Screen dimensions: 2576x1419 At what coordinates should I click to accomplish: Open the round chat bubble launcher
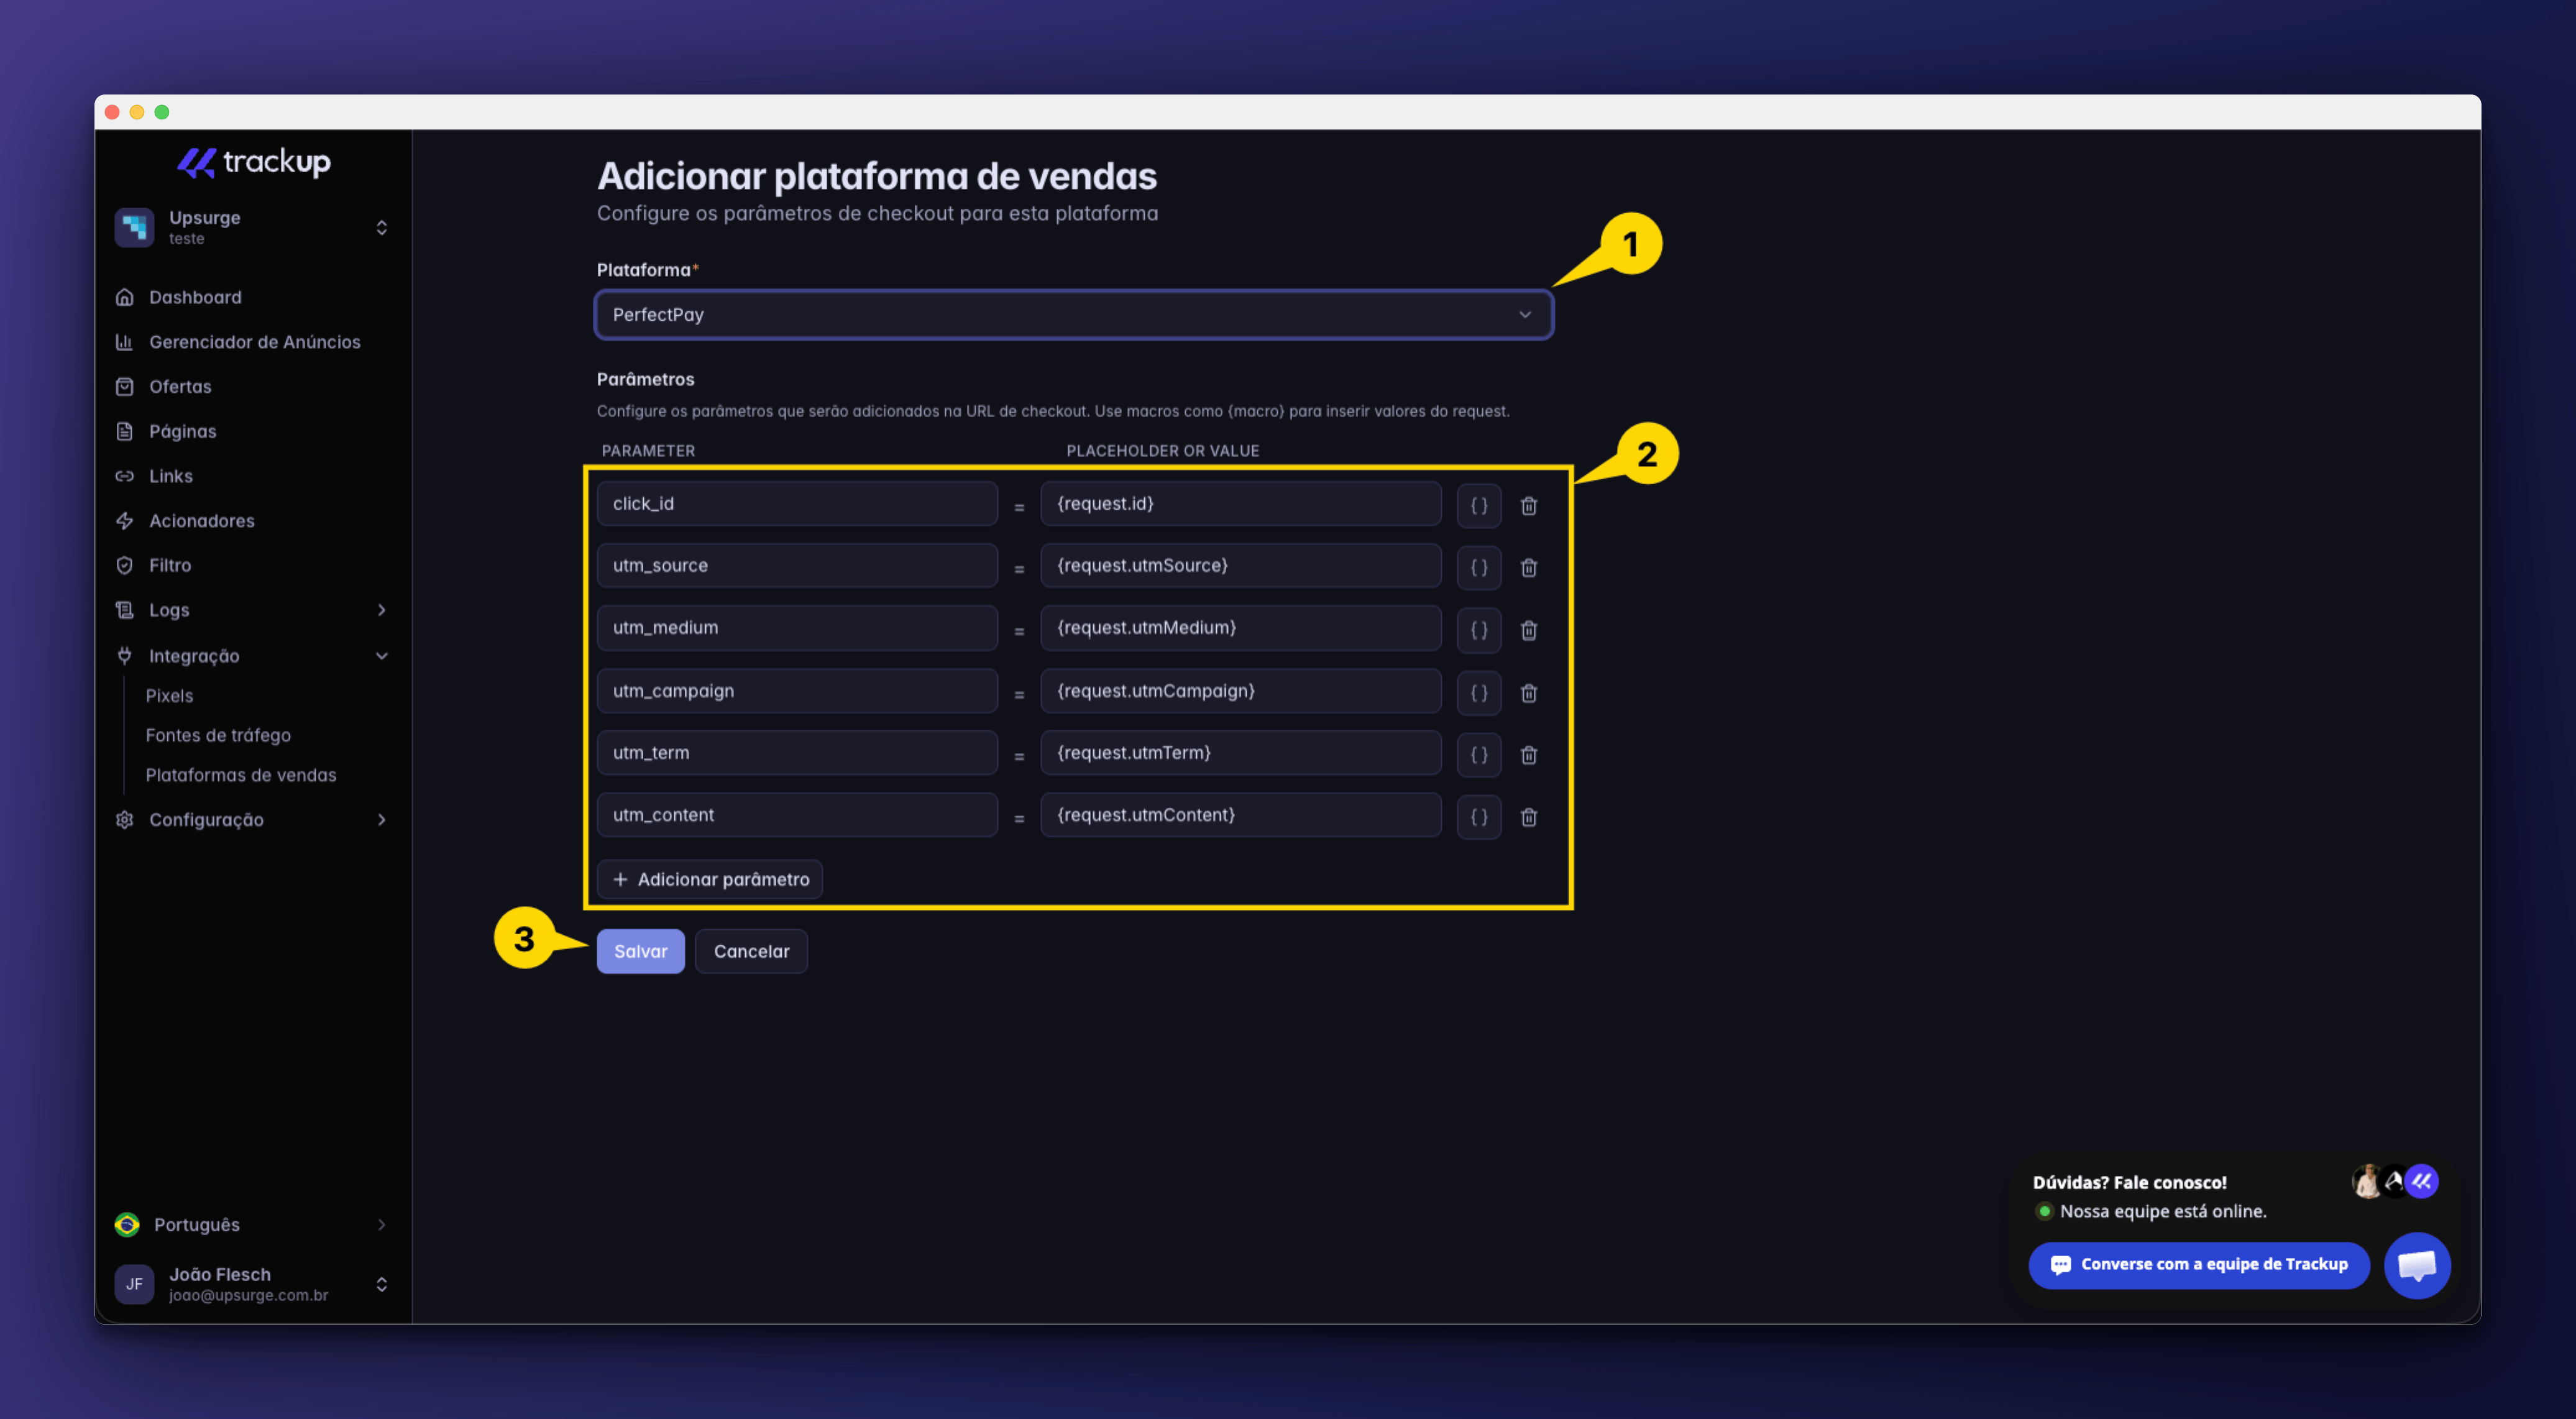pyautogui.click(x=2416, y=1266)
